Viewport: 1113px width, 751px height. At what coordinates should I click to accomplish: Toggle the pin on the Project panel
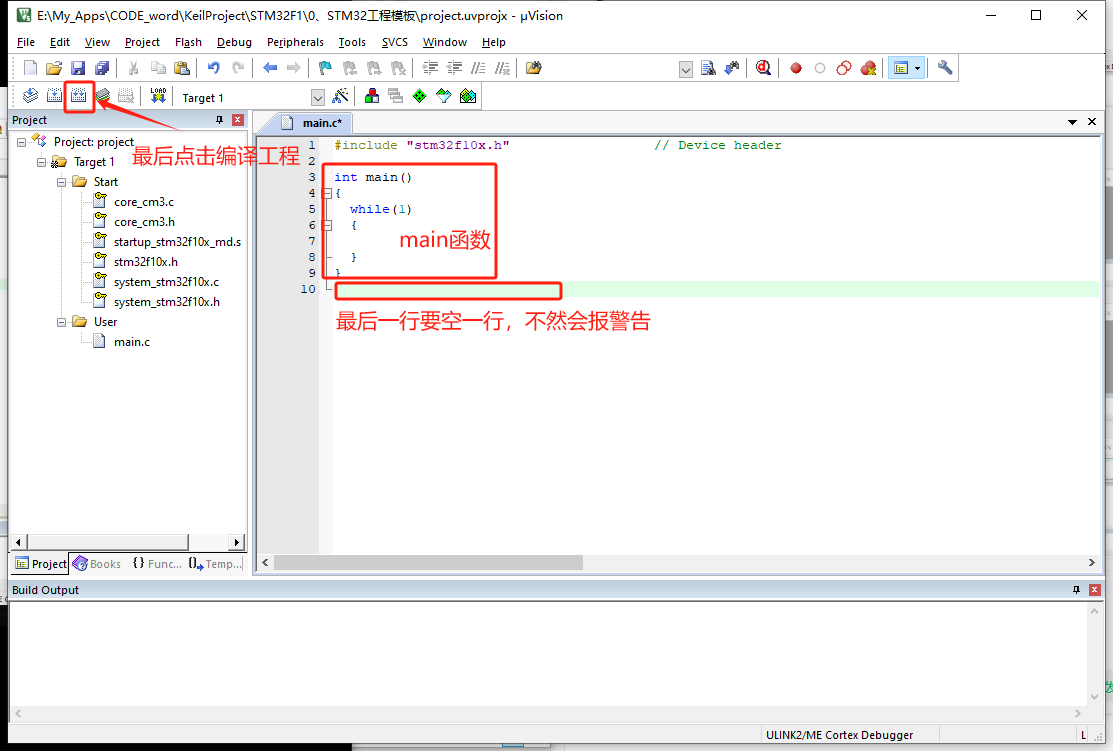(219, 120)
